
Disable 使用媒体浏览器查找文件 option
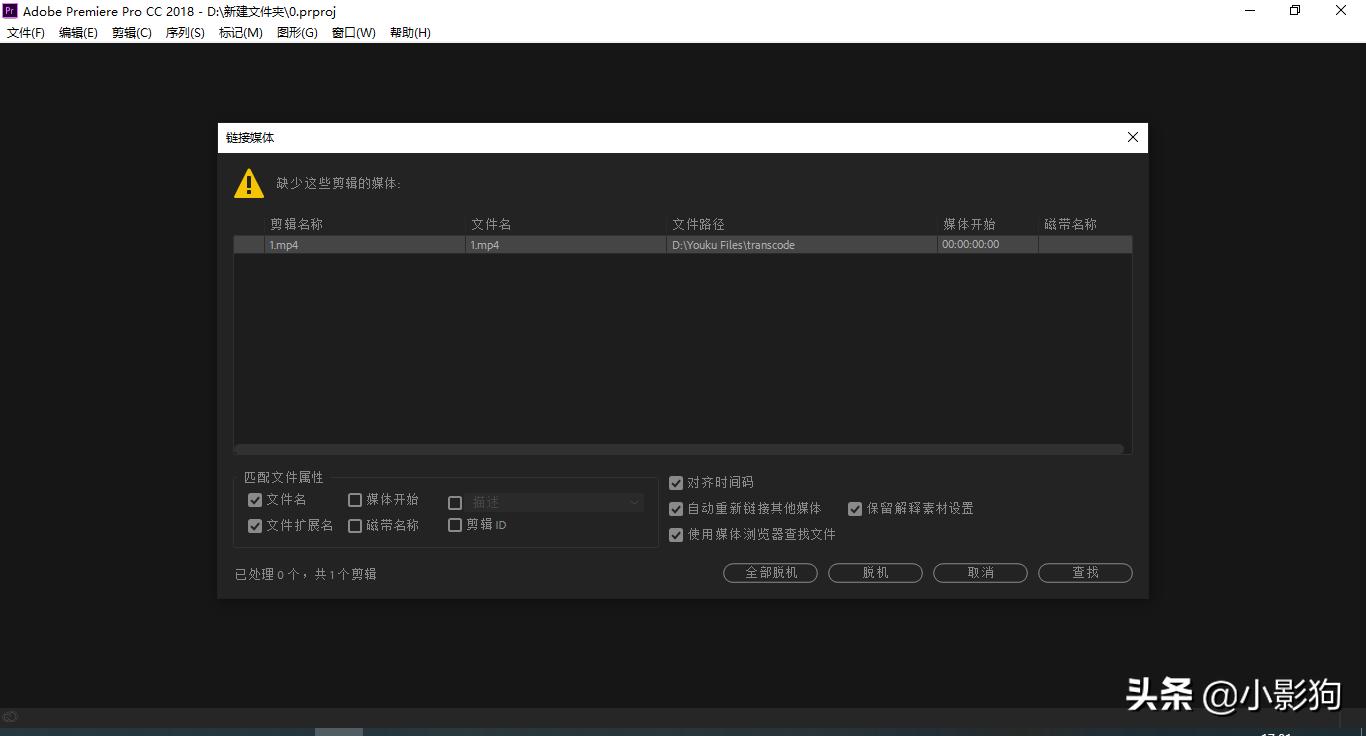click(676, 535)
